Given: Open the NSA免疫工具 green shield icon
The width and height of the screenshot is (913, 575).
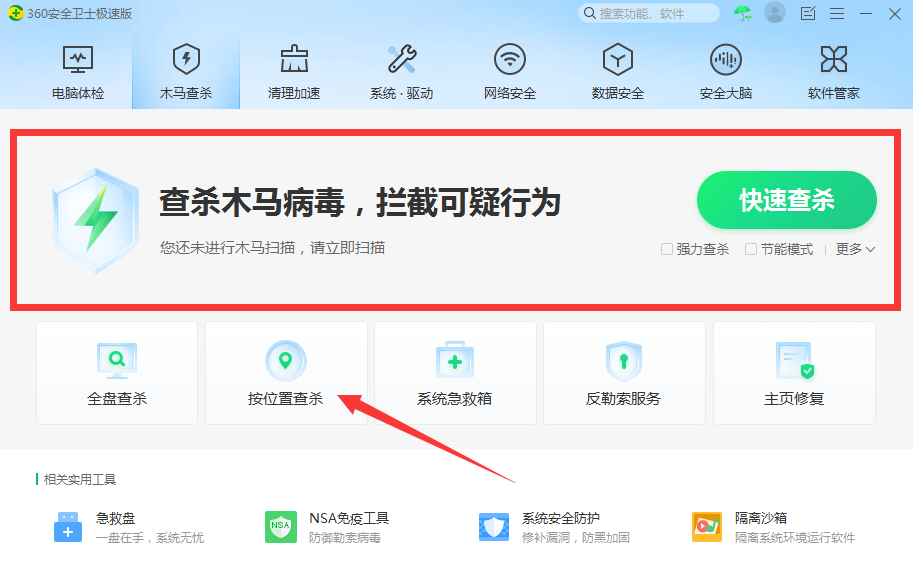Looking at the screenshot, I should click(281, 527).
